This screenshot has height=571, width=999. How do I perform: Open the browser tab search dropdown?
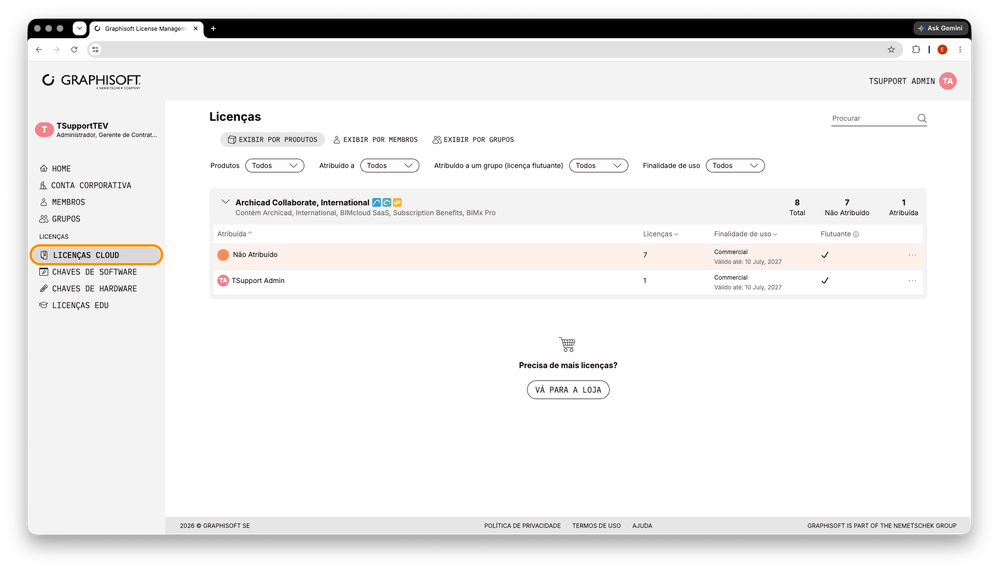79,28
